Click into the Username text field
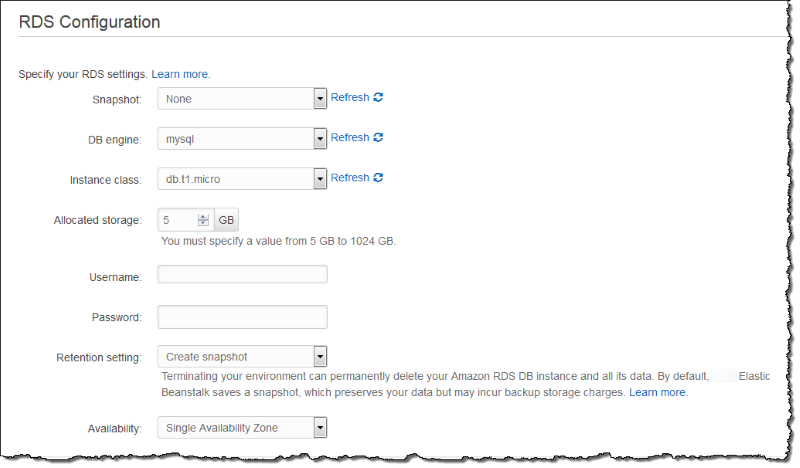The height and width of the screenshot is (468, 800). pos(242,275)
